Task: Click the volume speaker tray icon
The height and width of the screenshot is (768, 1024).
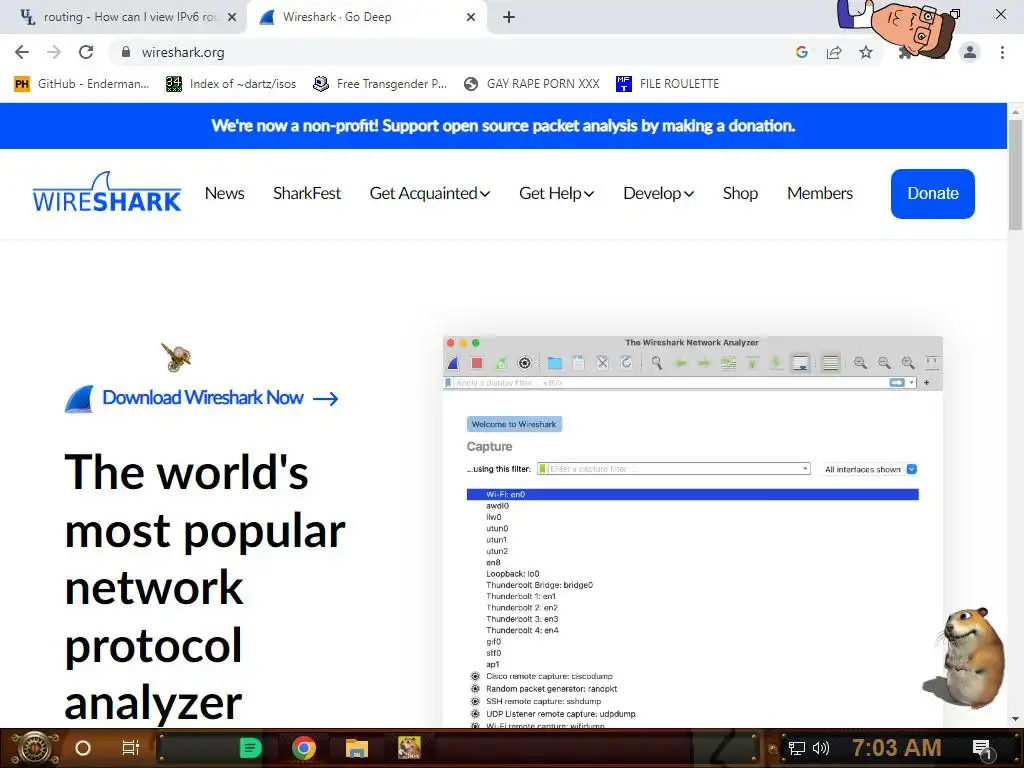Action: pyautogui.click(x=821, y=748)
